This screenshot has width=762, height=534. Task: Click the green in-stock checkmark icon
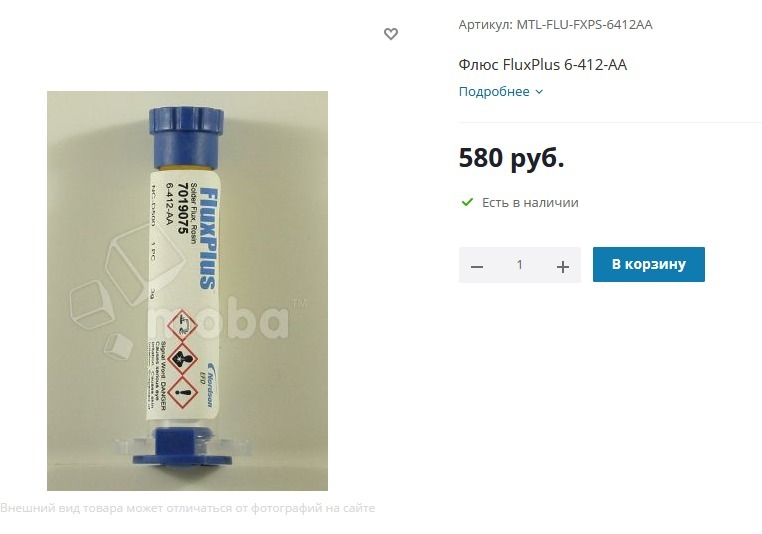467,202
